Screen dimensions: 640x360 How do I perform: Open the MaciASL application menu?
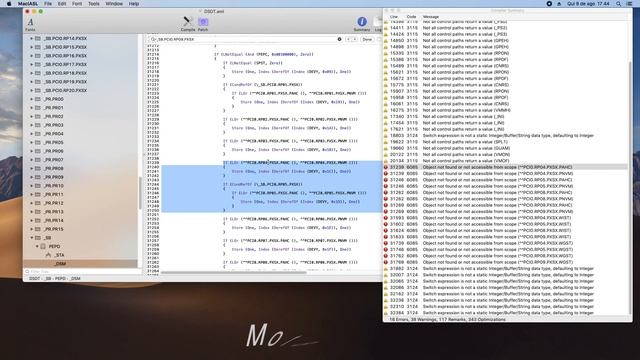28,4
